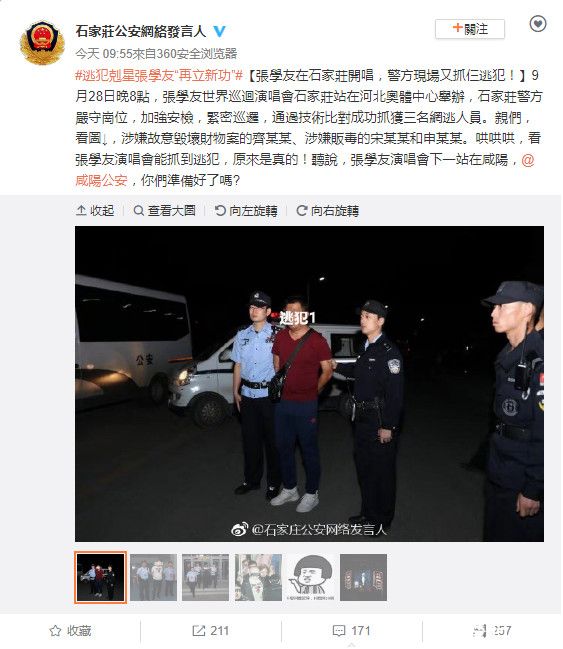Open 石家莊公安網絡發言人 profile name link

pyautogui.click(x=141, y=31)
